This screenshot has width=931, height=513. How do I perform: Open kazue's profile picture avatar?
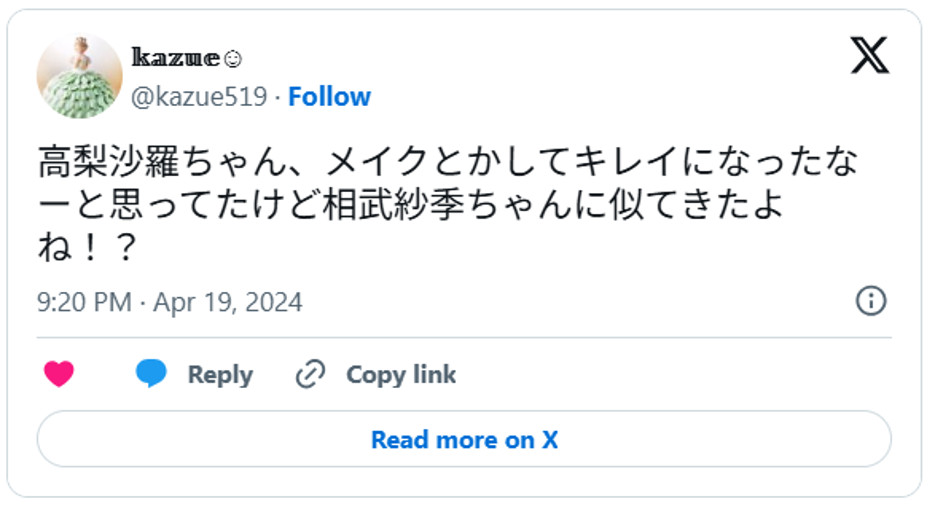point(79,76)
